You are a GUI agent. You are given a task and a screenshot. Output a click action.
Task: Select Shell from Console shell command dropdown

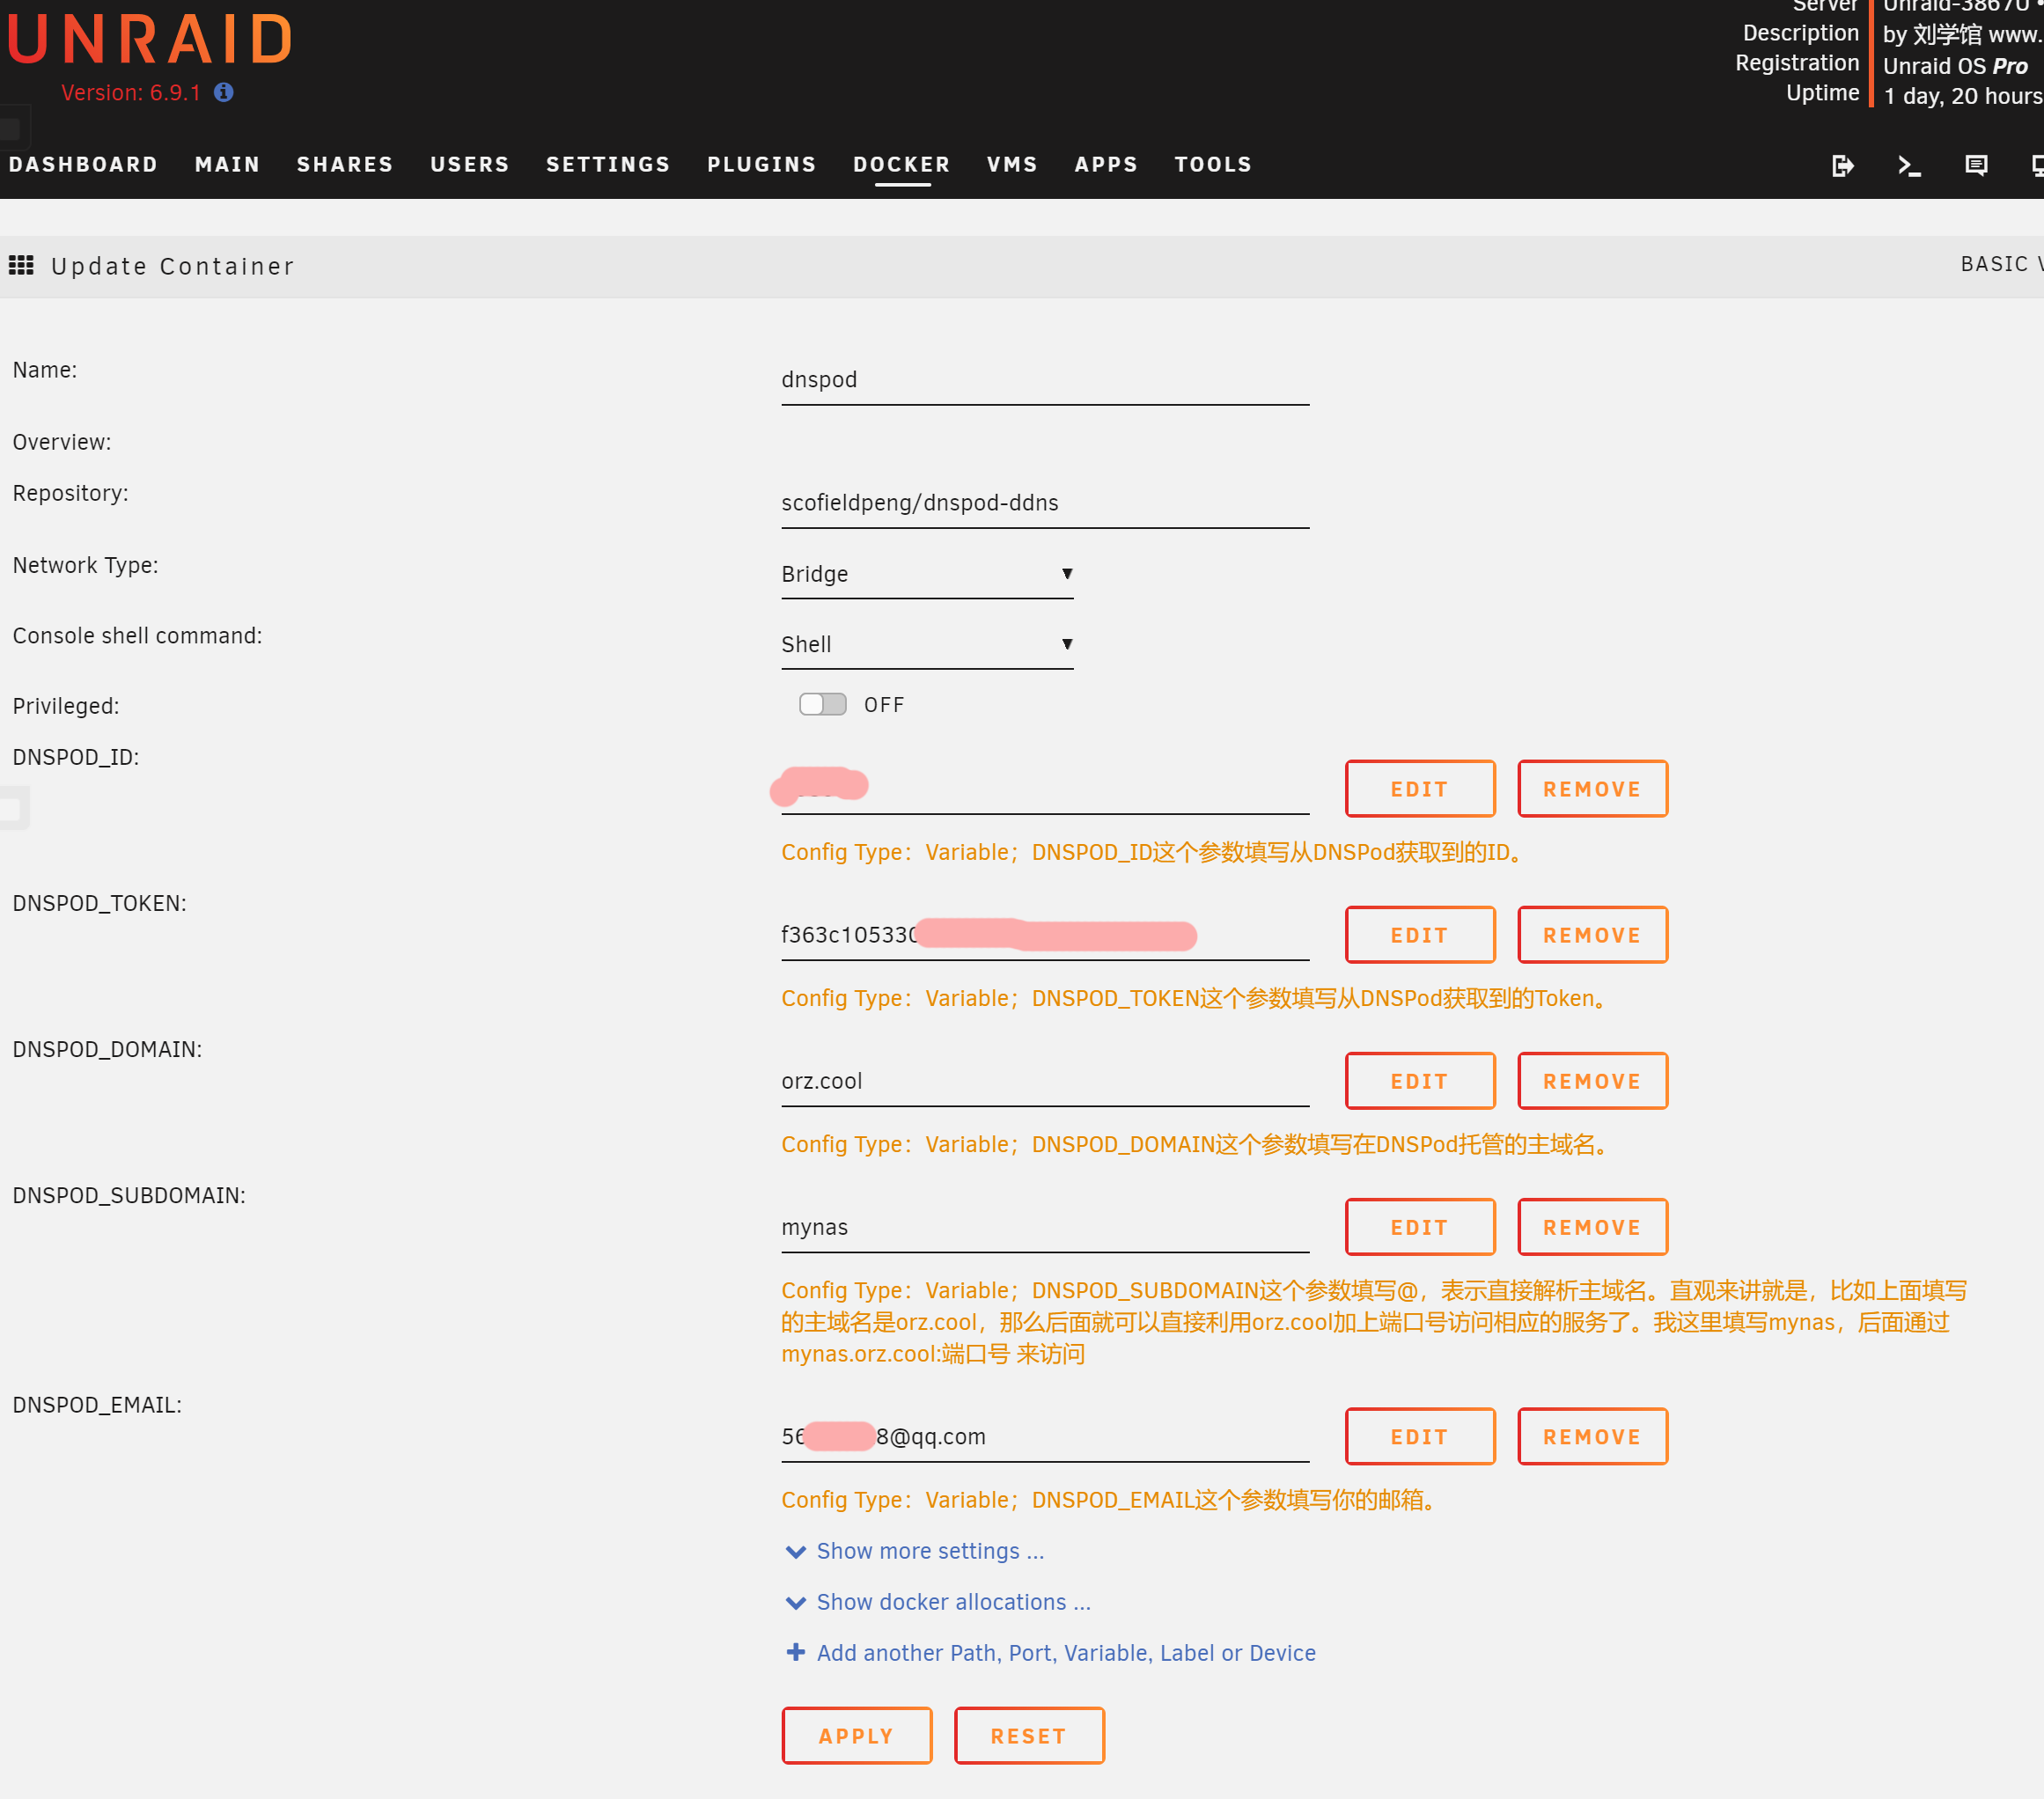coord(928,643)
